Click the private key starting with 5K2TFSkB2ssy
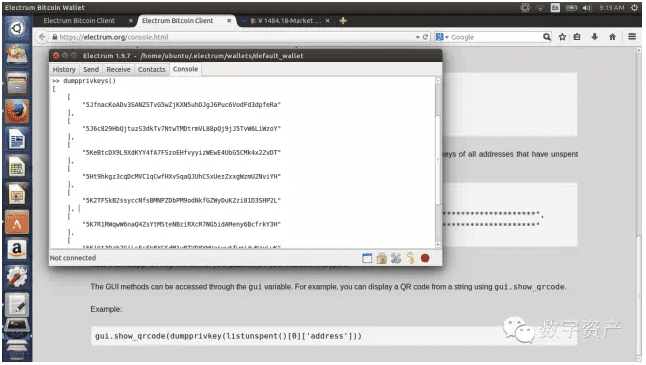This screenshot has width=646, height=365. coord(181,200)
